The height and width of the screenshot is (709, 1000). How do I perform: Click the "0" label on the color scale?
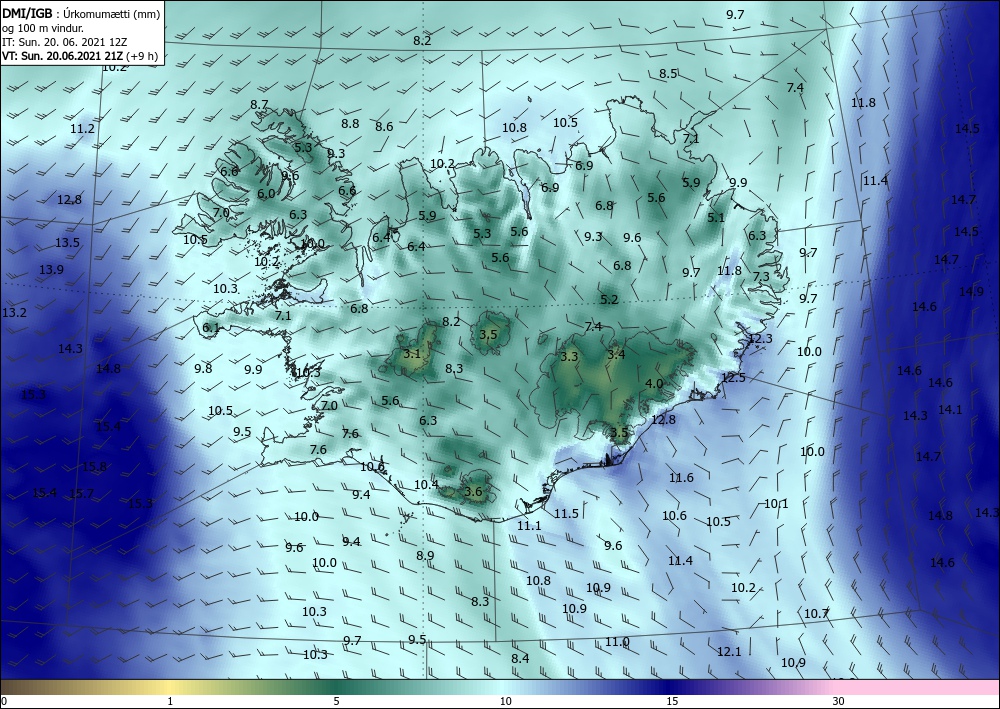(x=4, y=701)
